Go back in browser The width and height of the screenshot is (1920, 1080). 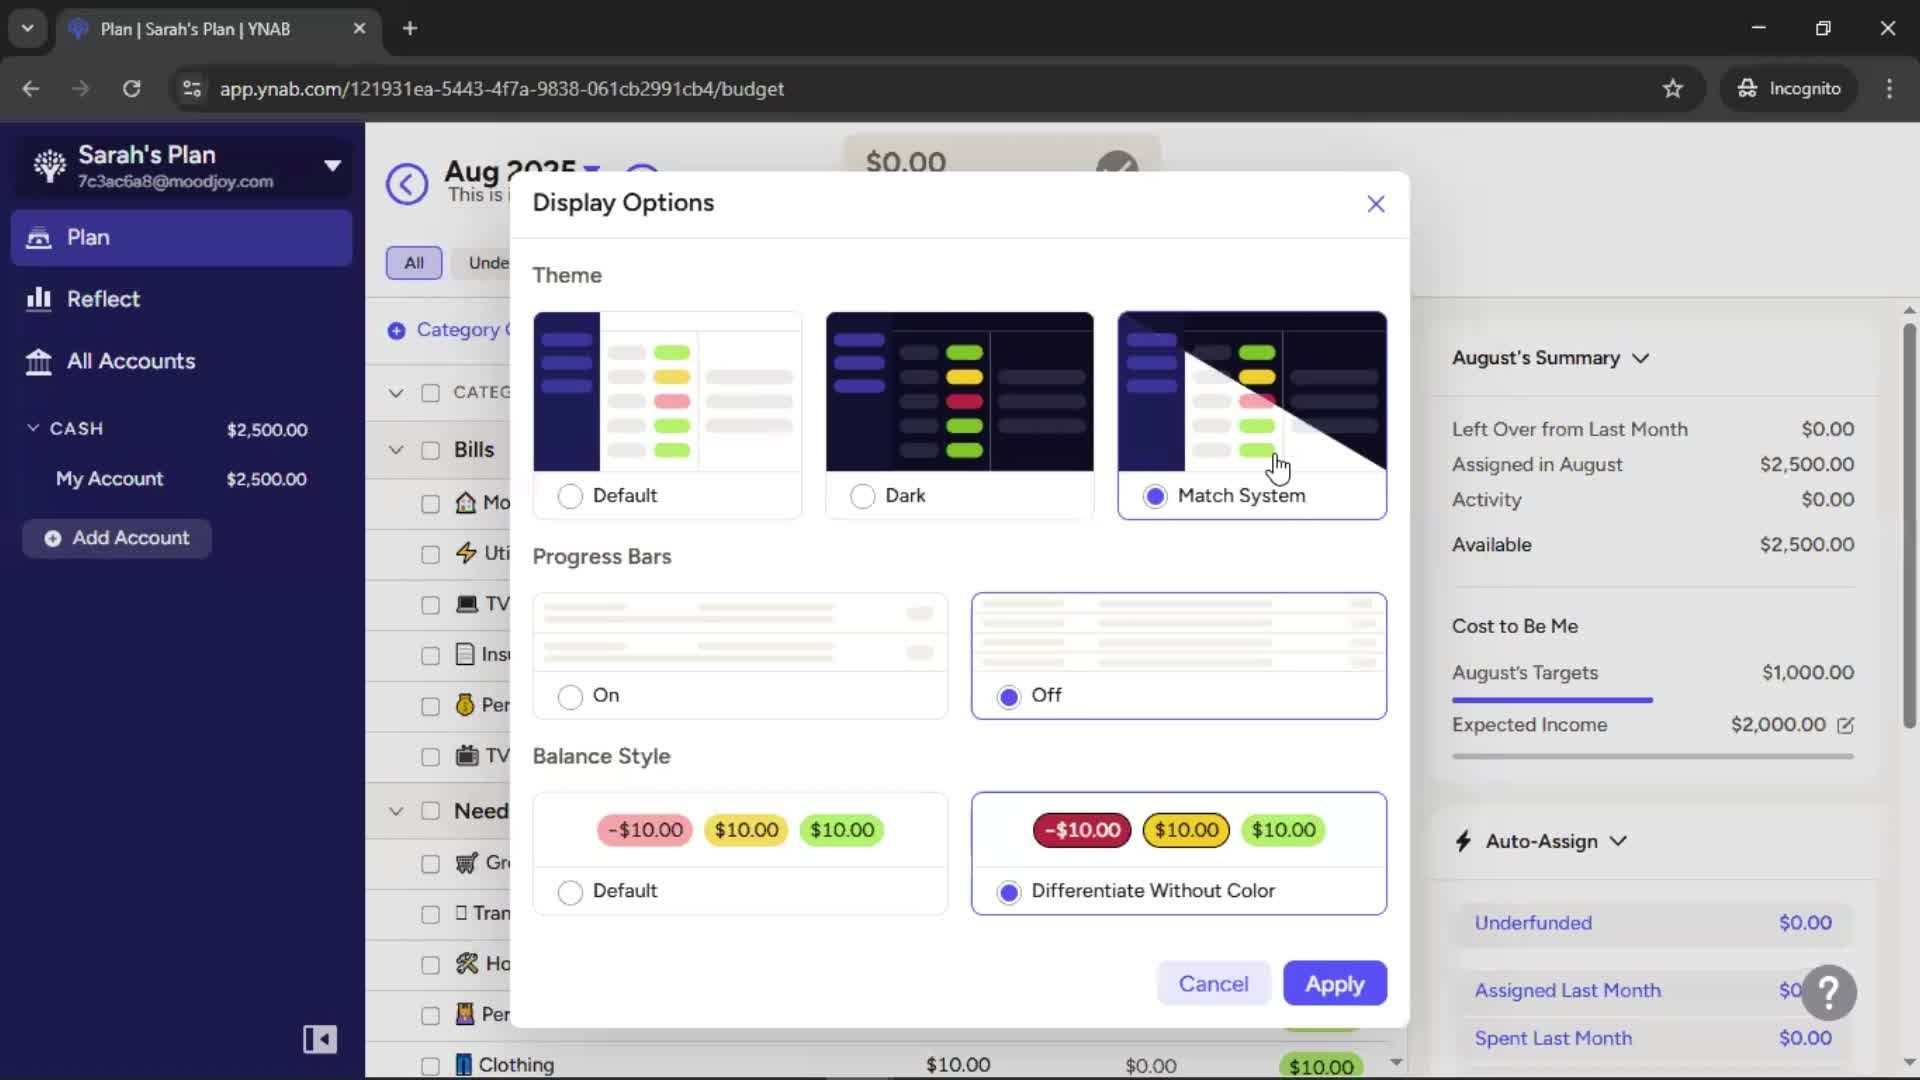[x=31, y=89]
